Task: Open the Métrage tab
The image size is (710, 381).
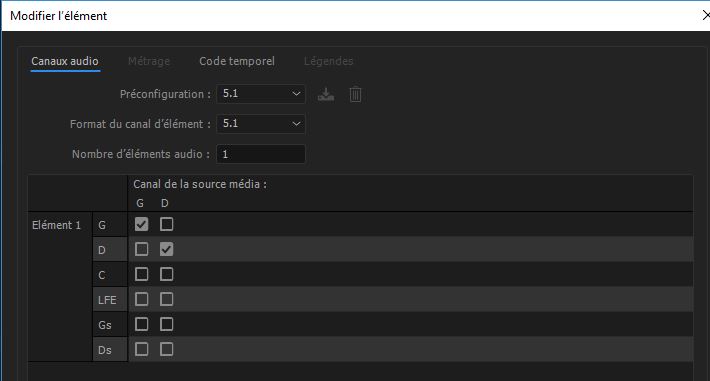Action: click(149, 61)
